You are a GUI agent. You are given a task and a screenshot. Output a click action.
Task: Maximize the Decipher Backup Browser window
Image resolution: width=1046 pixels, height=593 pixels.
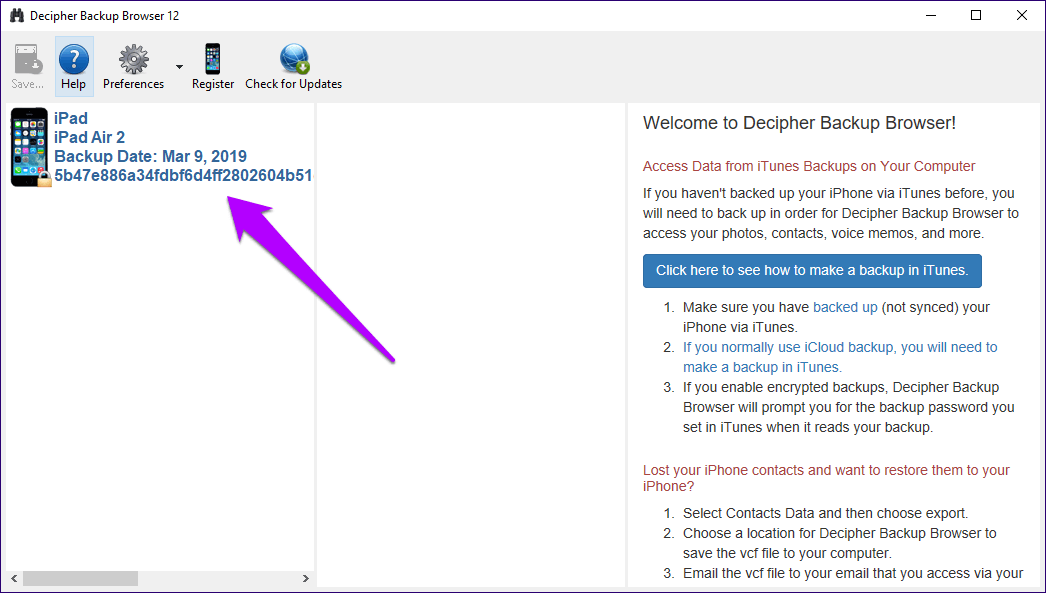(976, 15)
